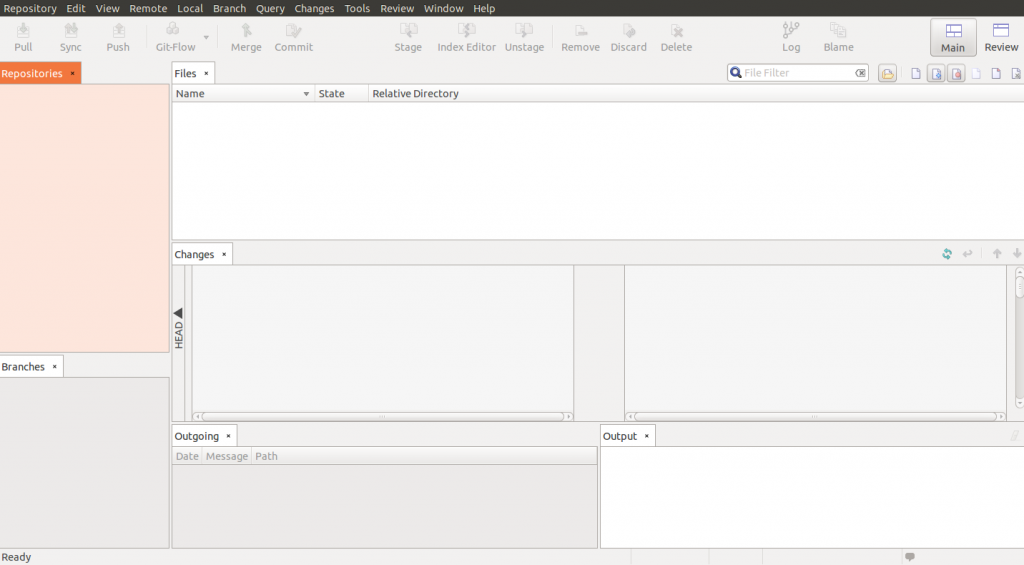This screenshot has height=565, width=1024.
Task: Toggle the highlighted file filter with blue gear
Action: point(936,73)
